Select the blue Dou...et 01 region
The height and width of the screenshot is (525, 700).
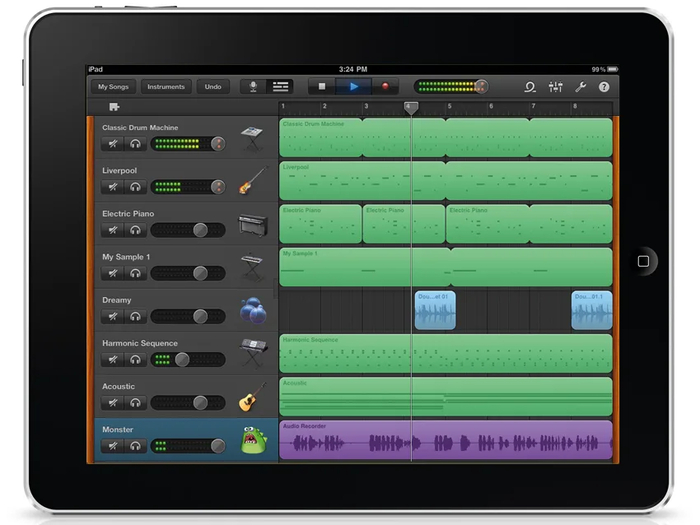click(435, 310)
